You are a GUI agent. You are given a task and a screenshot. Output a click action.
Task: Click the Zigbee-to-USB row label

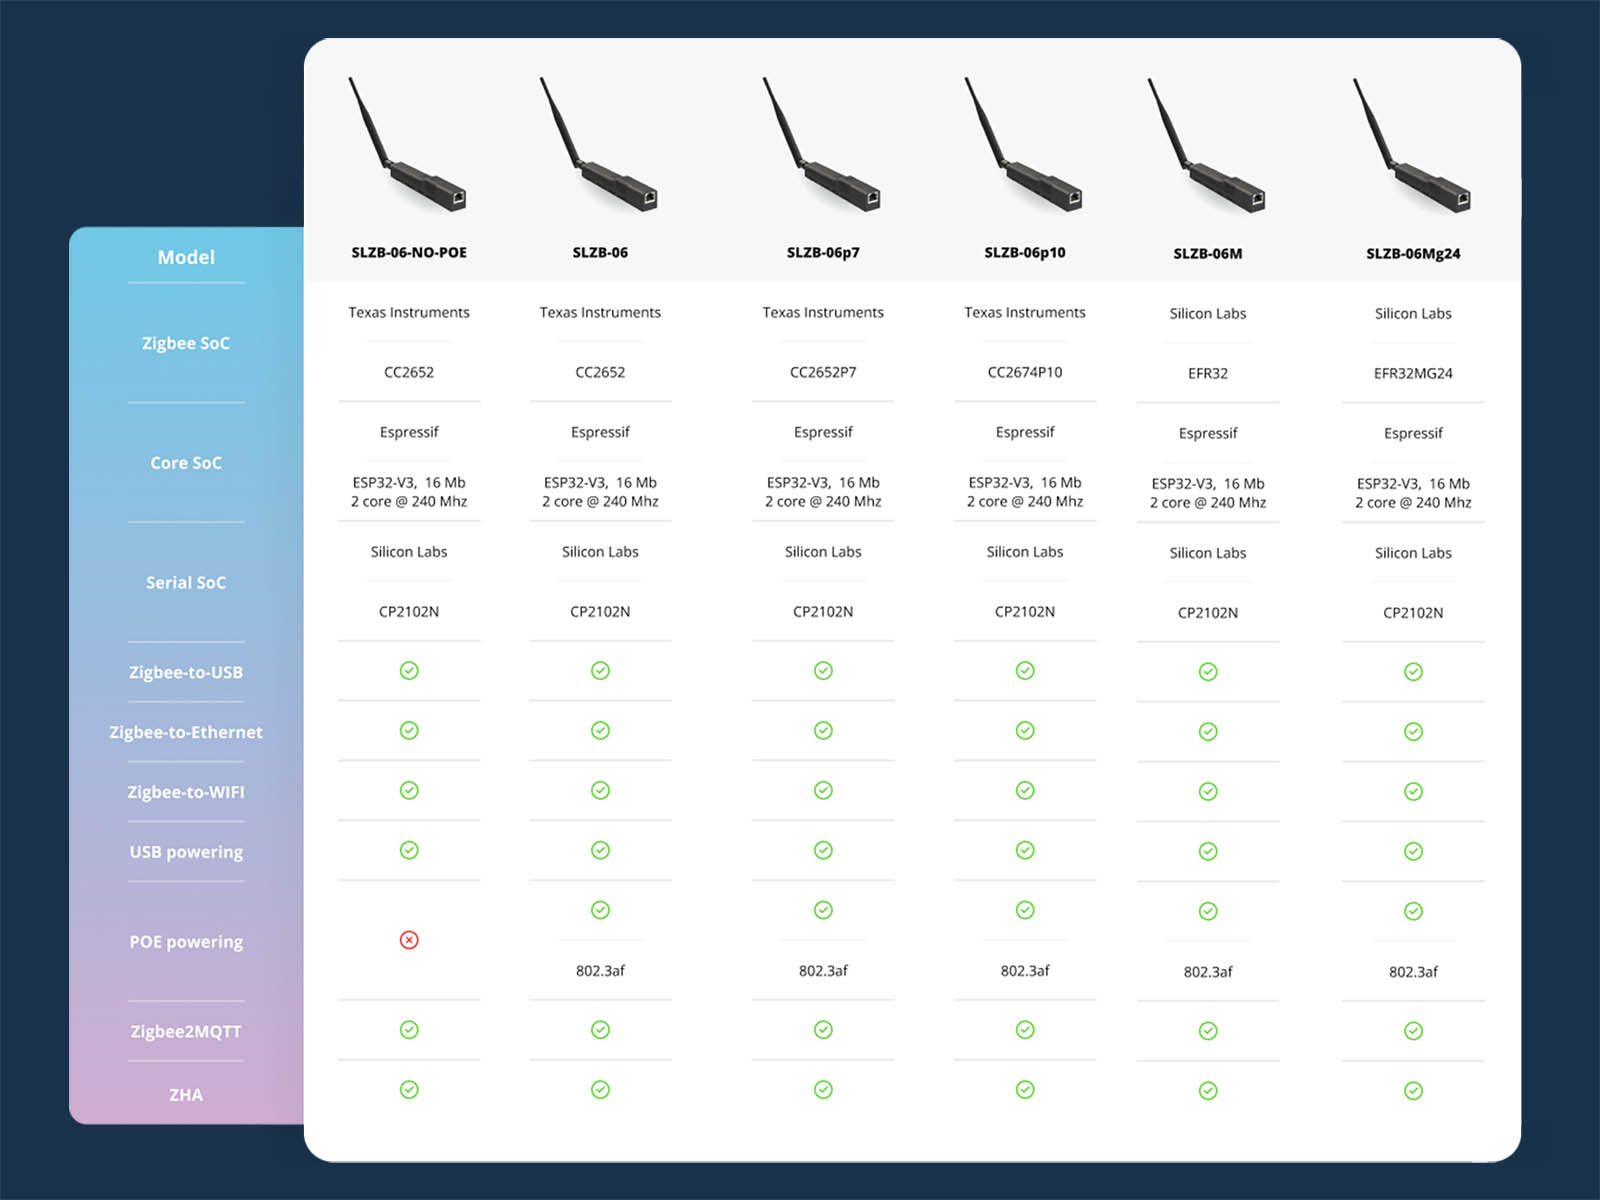(x=186, y=672)
